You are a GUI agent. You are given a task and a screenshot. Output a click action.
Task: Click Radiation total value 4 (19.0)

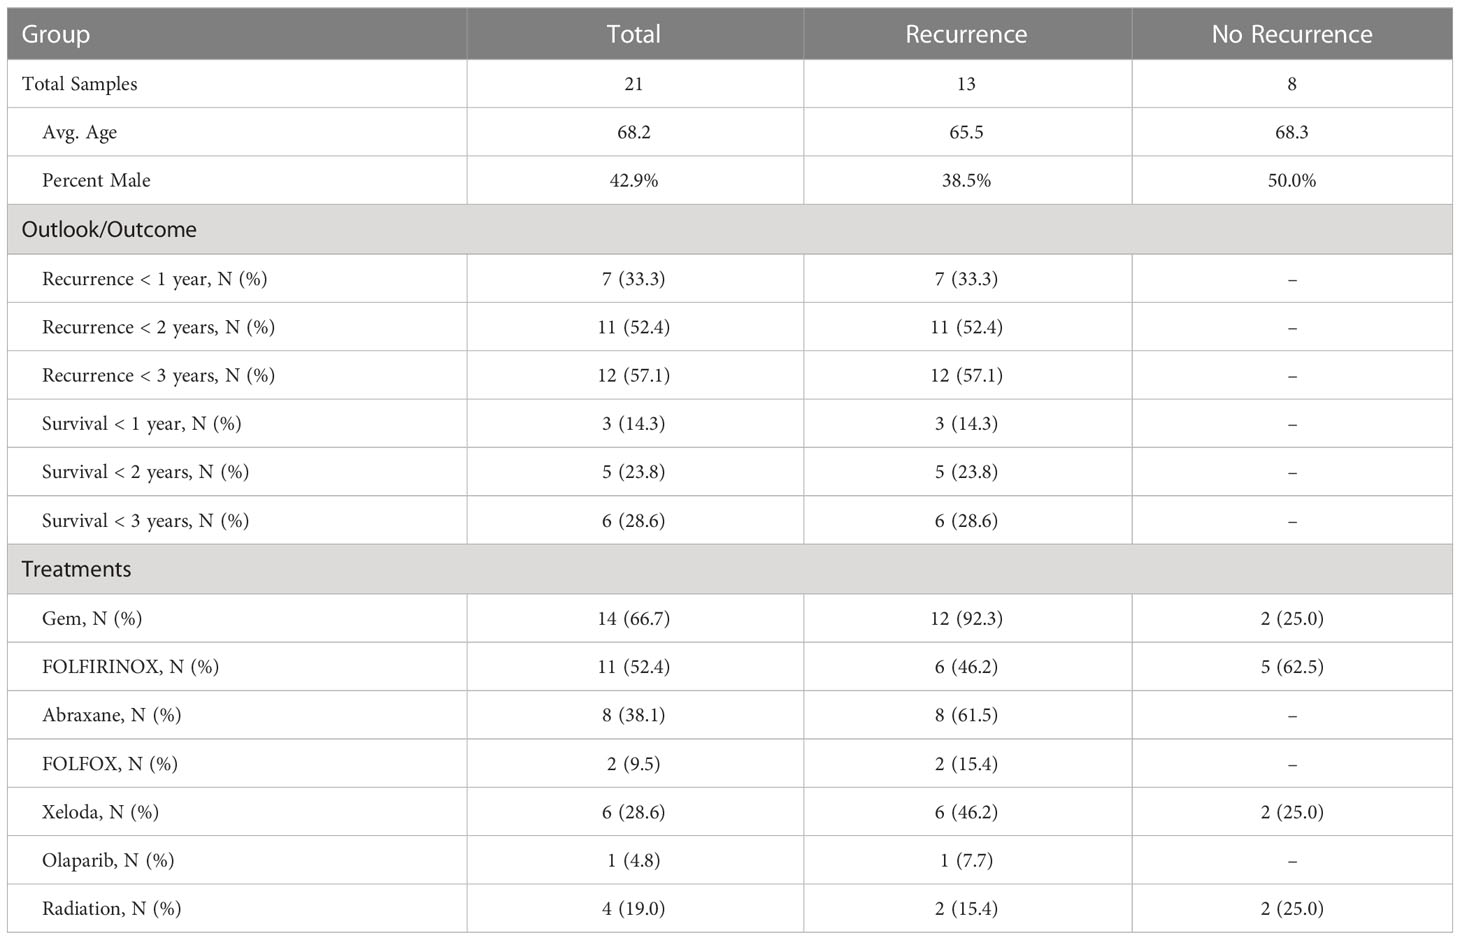(x=634, y=909)
